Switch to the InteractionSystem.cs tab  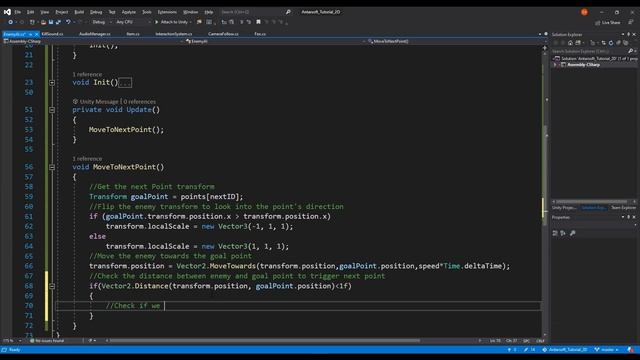point(173,34)
